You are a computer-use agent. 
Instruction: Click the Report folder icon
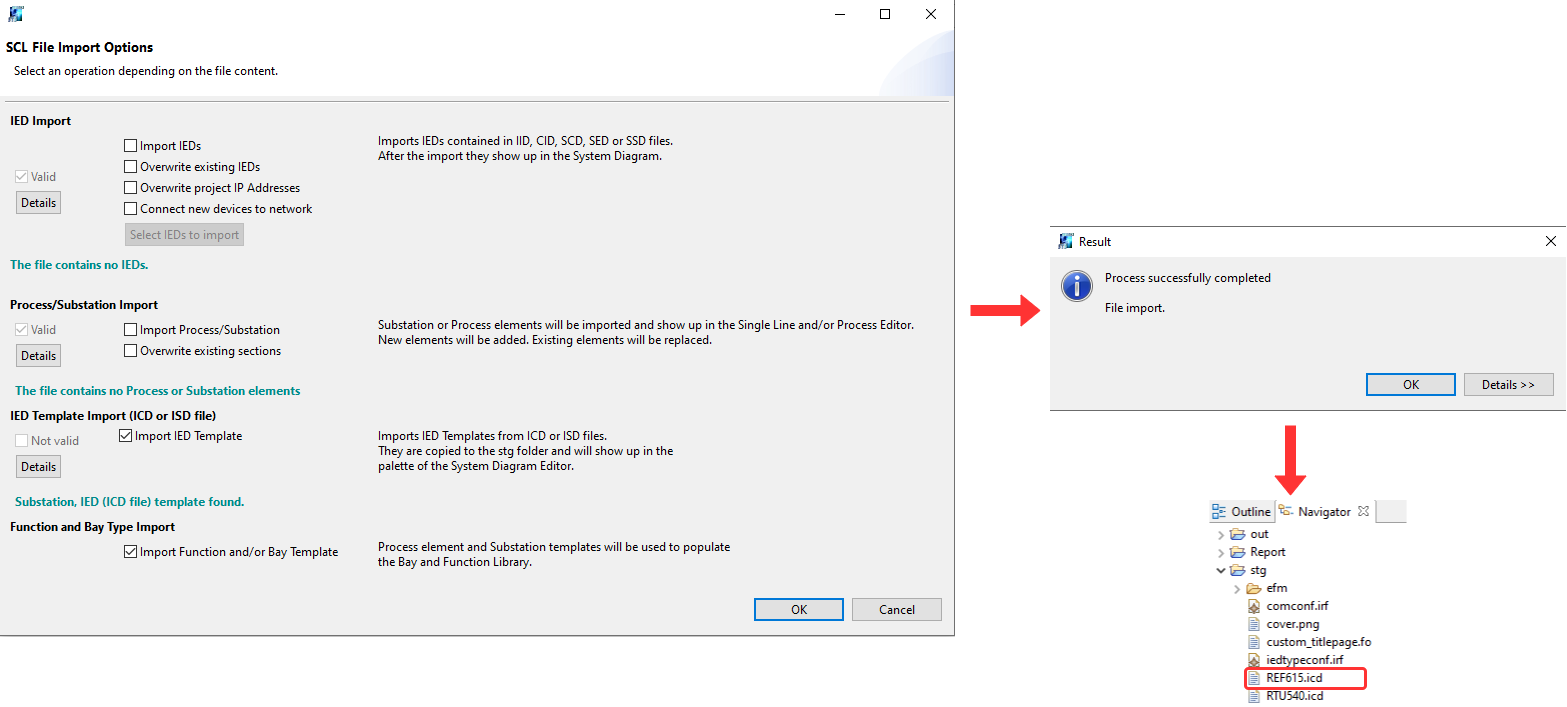pos(1238,552)
